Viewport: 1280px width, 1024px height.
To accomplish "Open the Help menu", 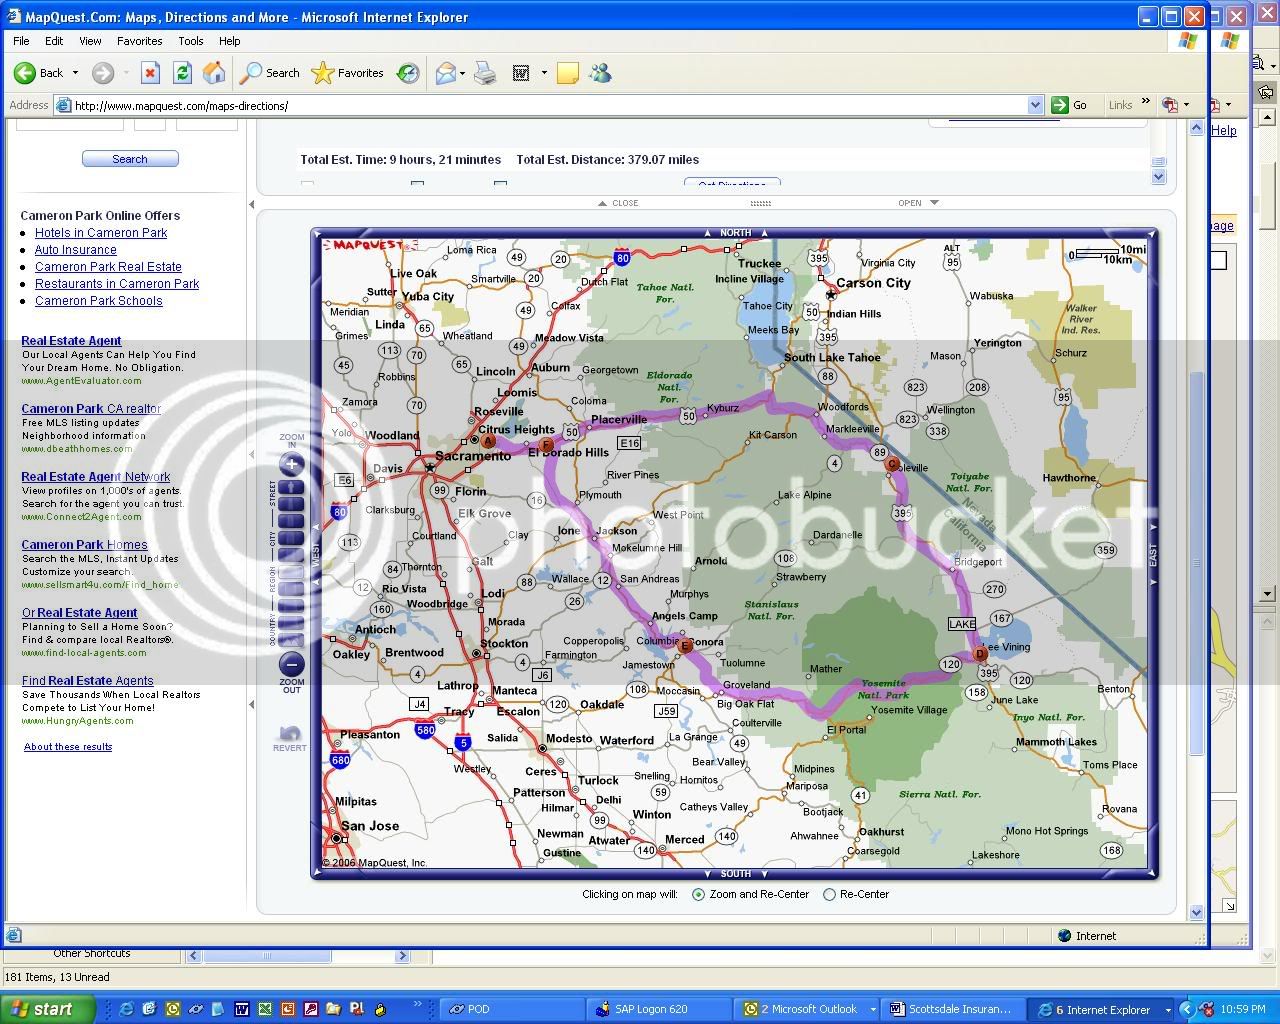I will tap(229, 41).
